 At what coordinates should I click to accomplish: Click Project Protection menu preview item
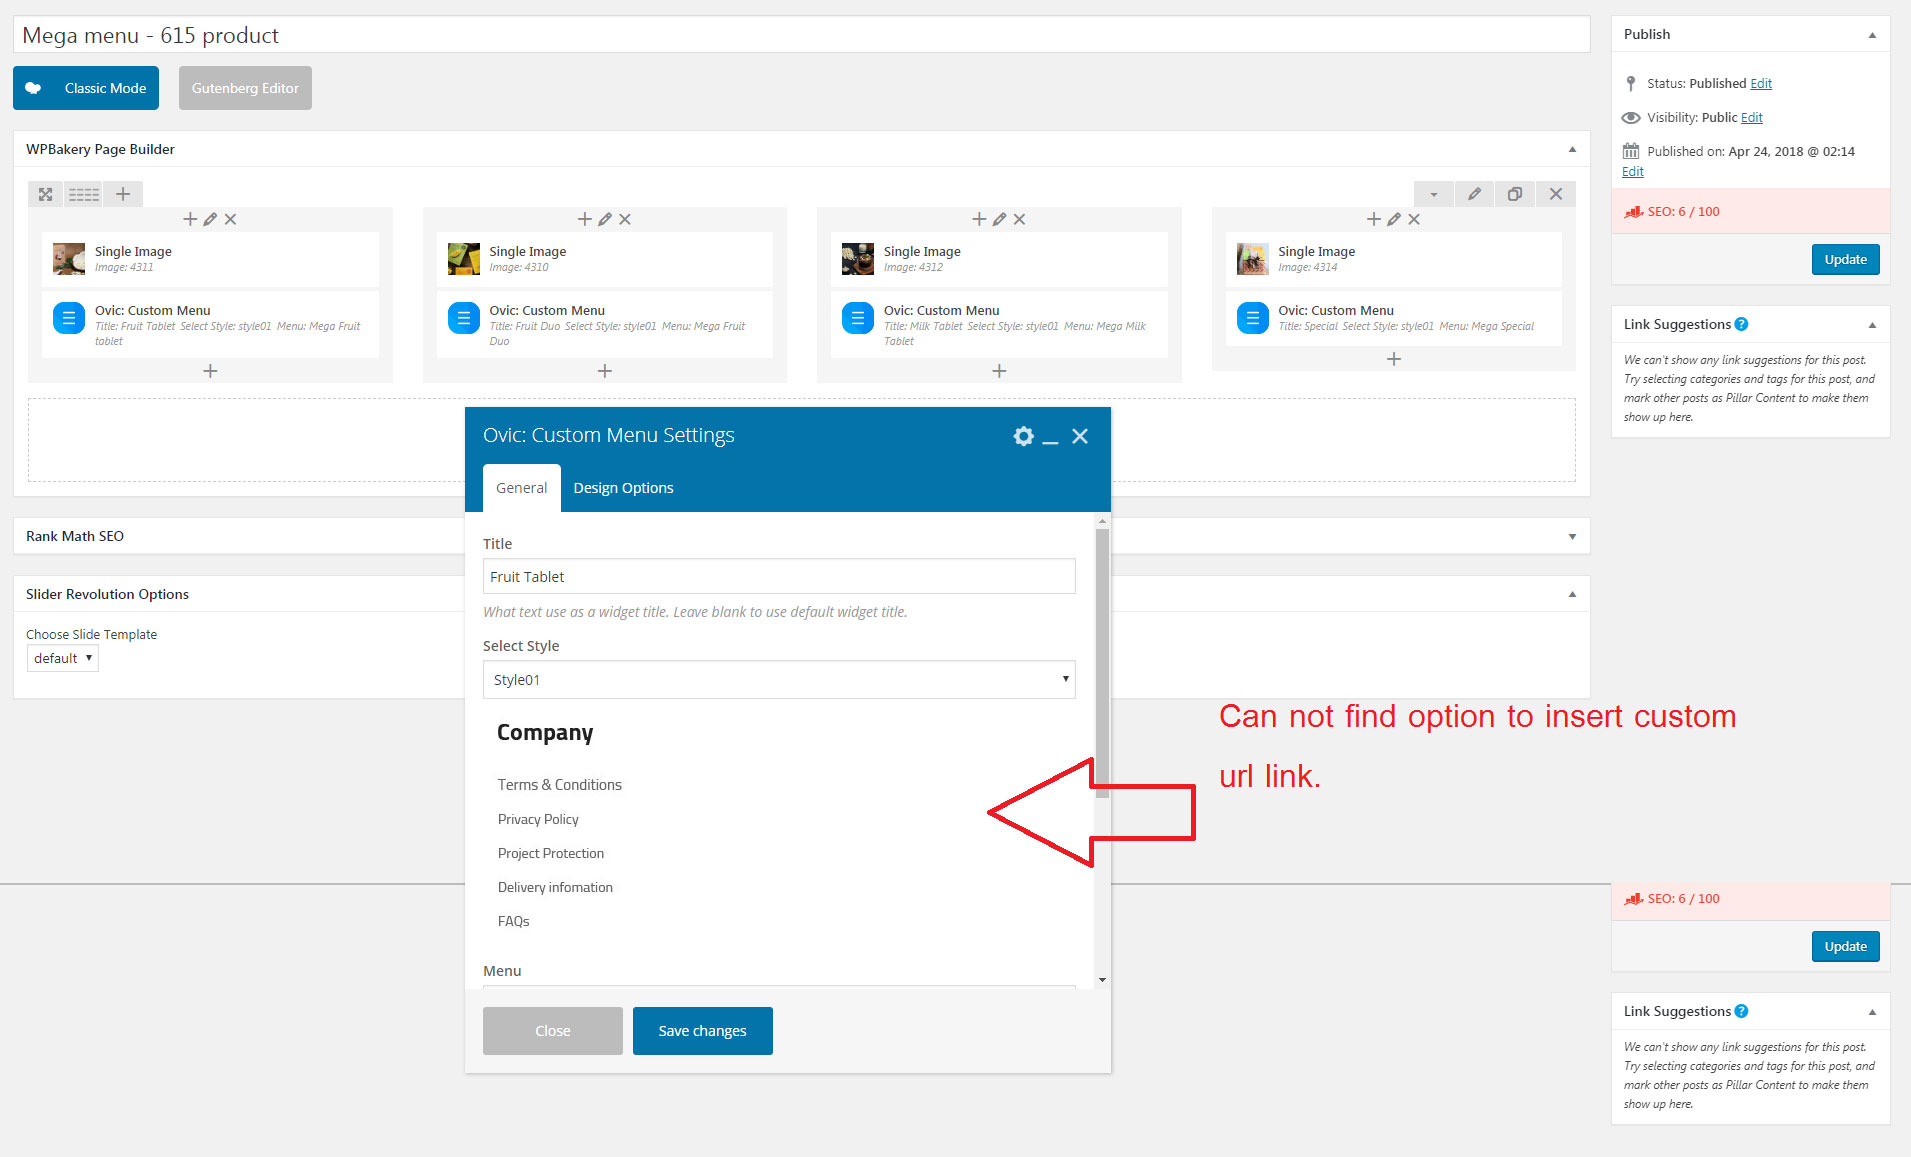click(x=551, y=853)
